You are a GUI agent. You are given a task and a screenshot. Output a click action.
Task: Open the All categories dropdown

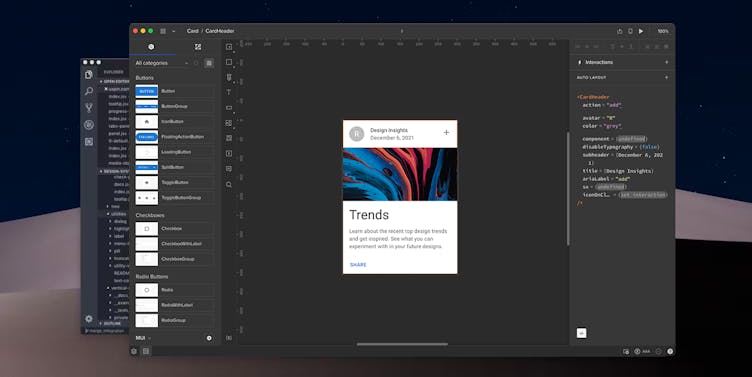161,63
